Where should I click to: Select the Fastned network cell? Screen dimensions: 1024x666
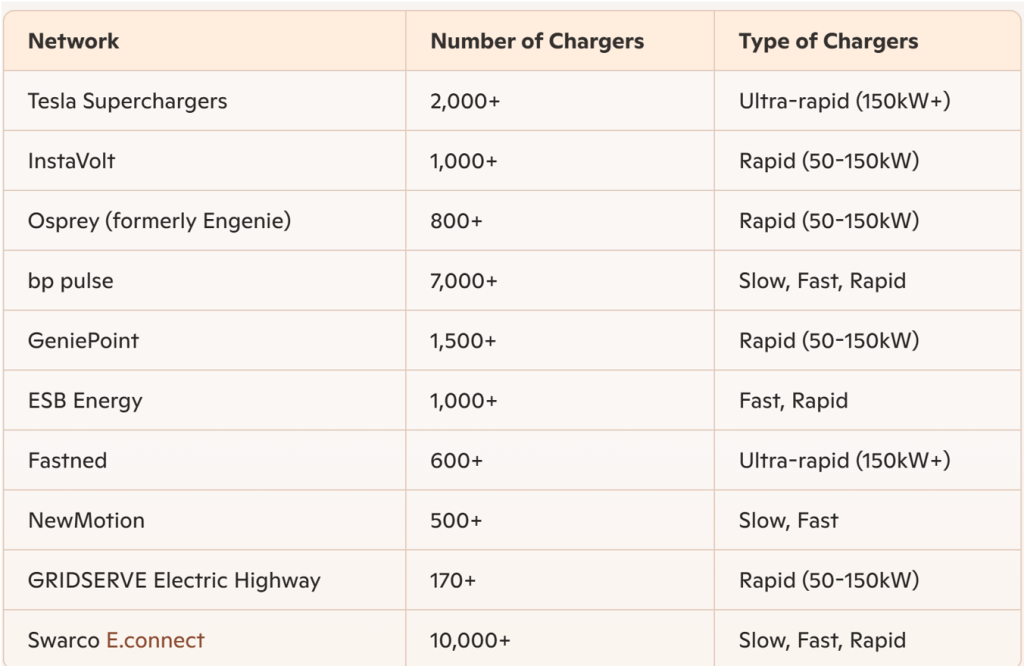click(67, 460)
